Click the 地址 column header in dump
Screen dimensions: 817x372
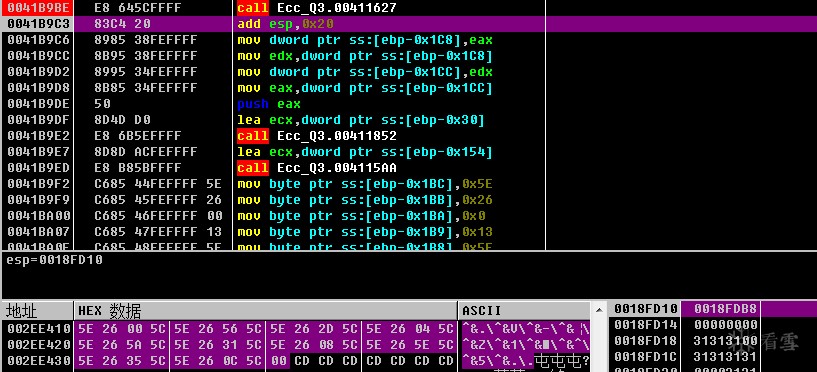coord(38,311)
